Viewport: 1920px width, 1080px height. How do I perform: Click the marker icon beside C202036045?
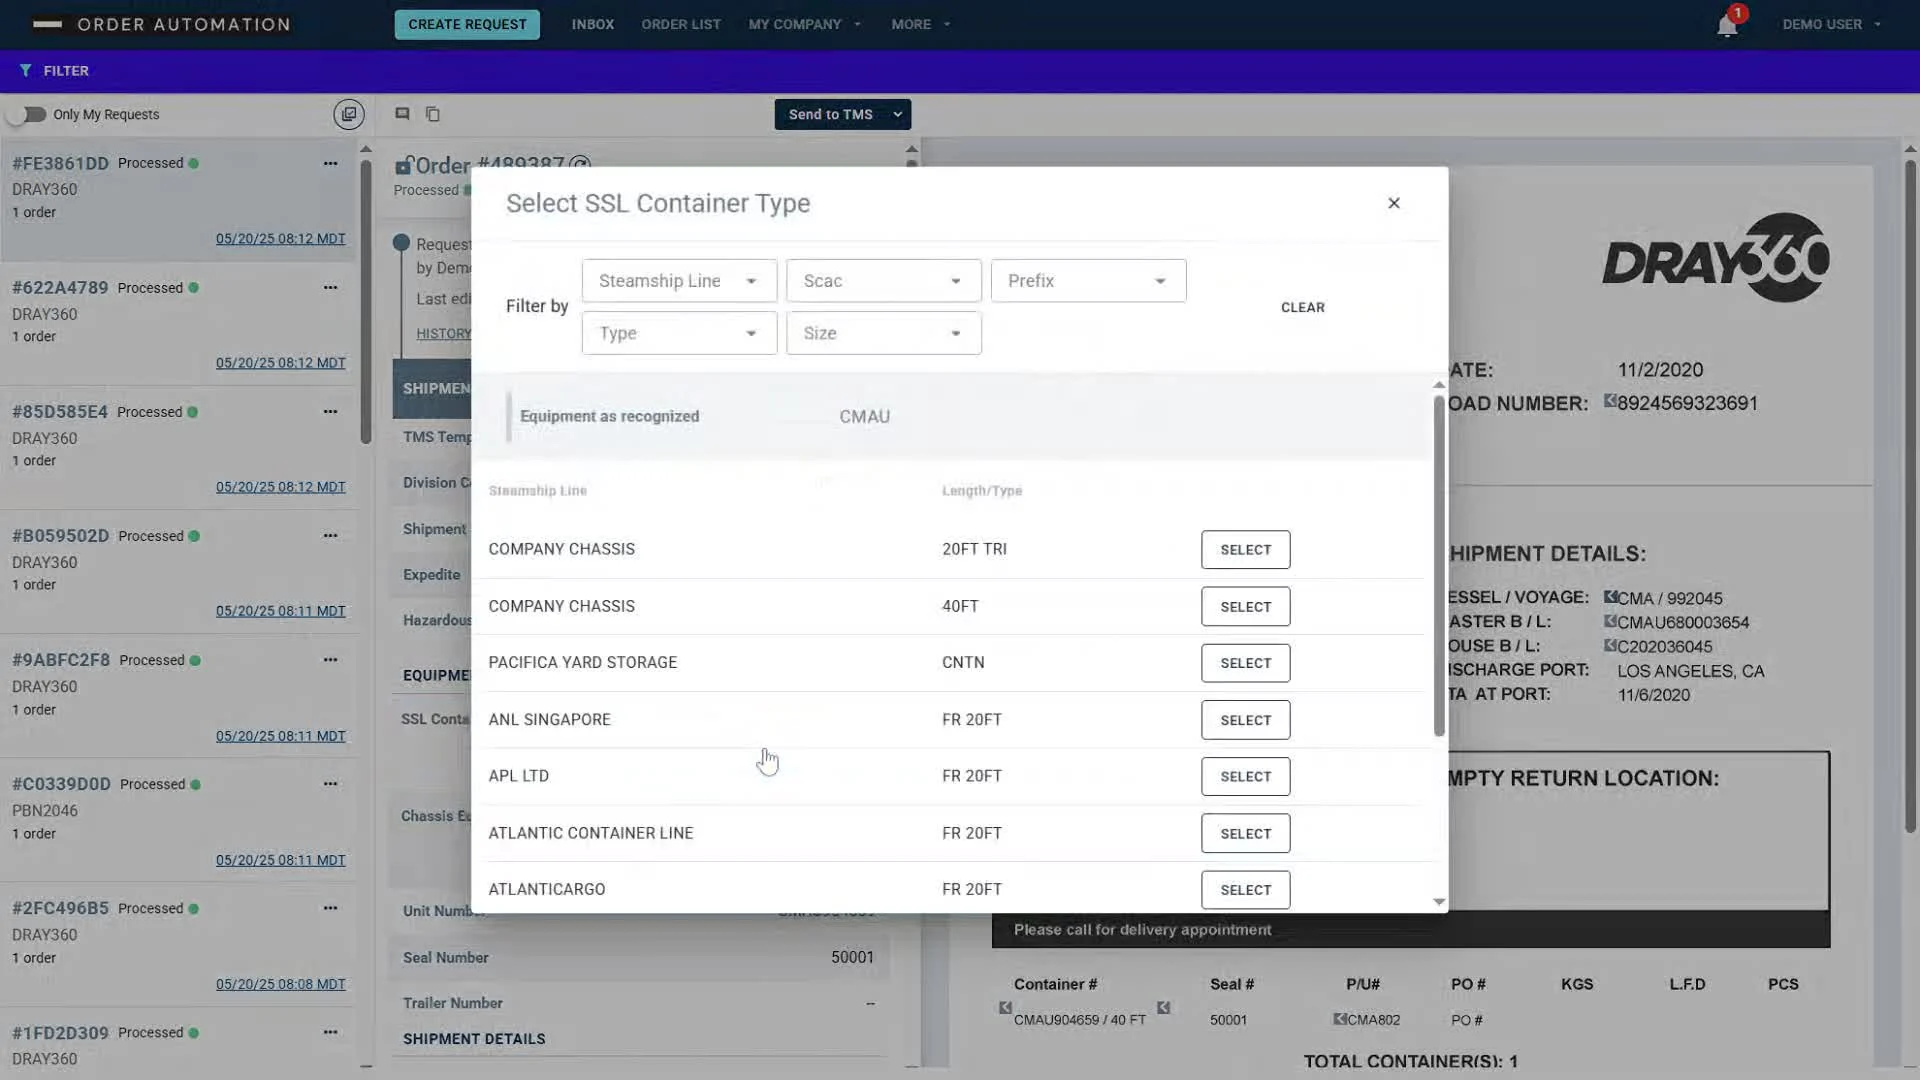point(1610,645)
